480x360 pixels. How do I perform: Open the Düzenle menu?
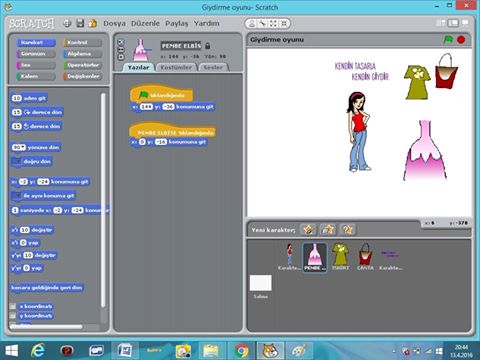[x=145, y=23]
